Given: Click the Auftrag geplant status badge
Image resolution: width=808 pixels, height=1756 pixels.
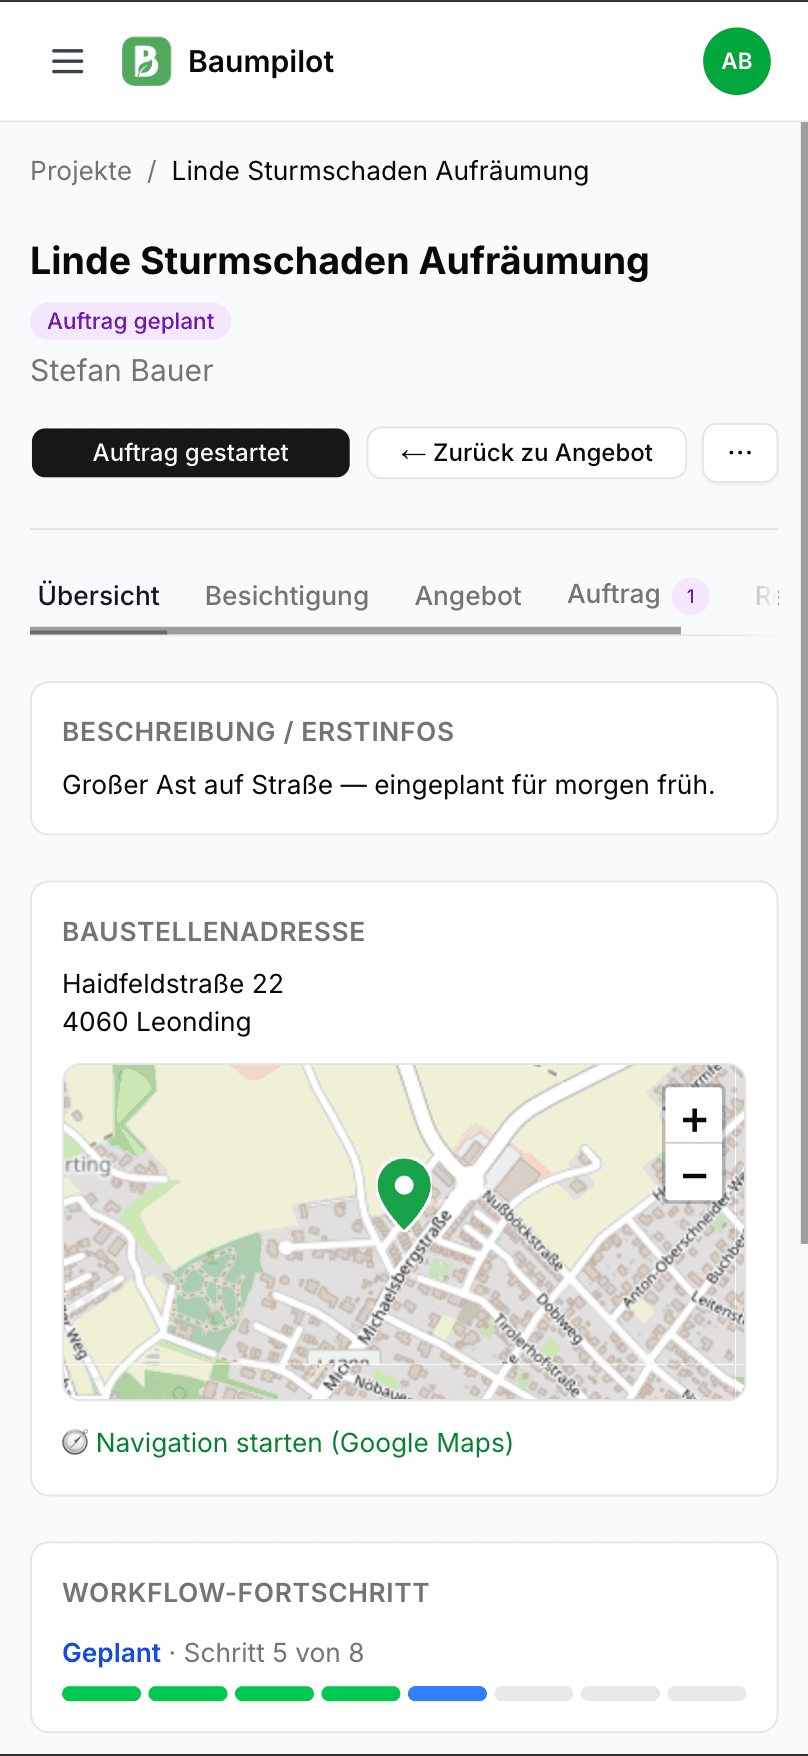Looking at the screenshot, I should coord(131,321).
